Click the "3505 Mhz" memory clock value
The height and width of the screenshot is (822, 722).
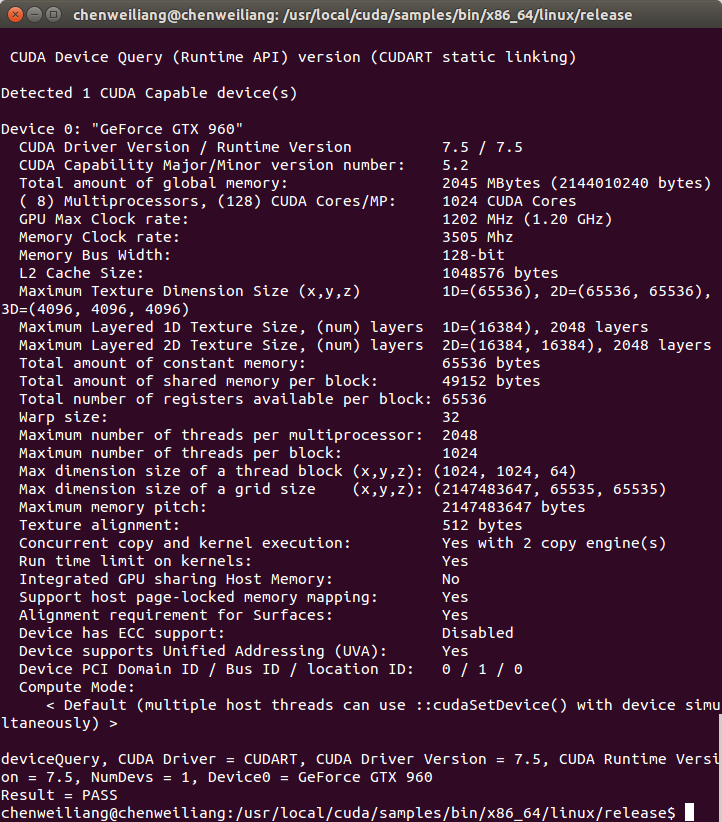click(477, 237)
